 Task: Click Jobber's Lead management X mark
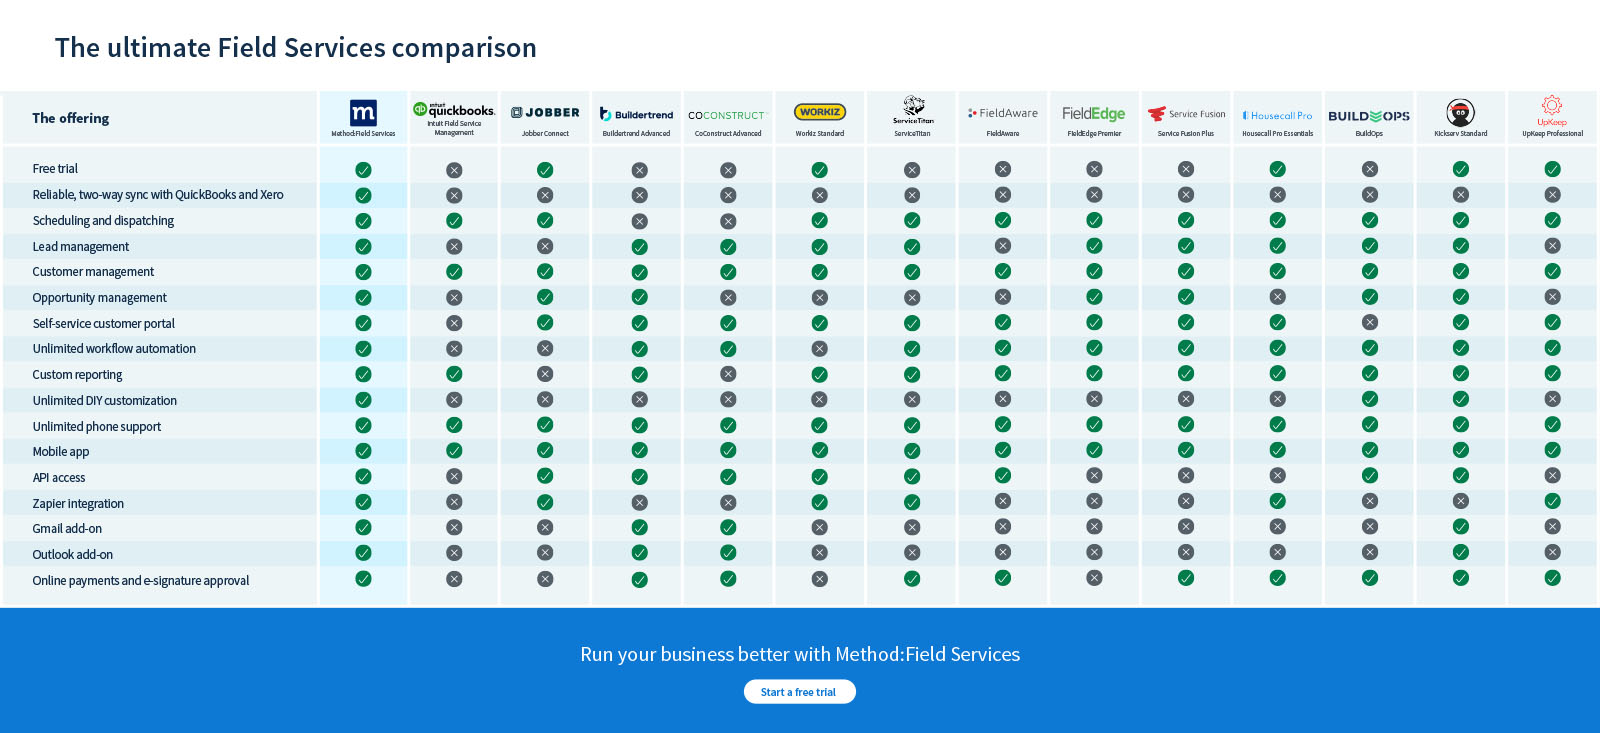click(545, 246)
